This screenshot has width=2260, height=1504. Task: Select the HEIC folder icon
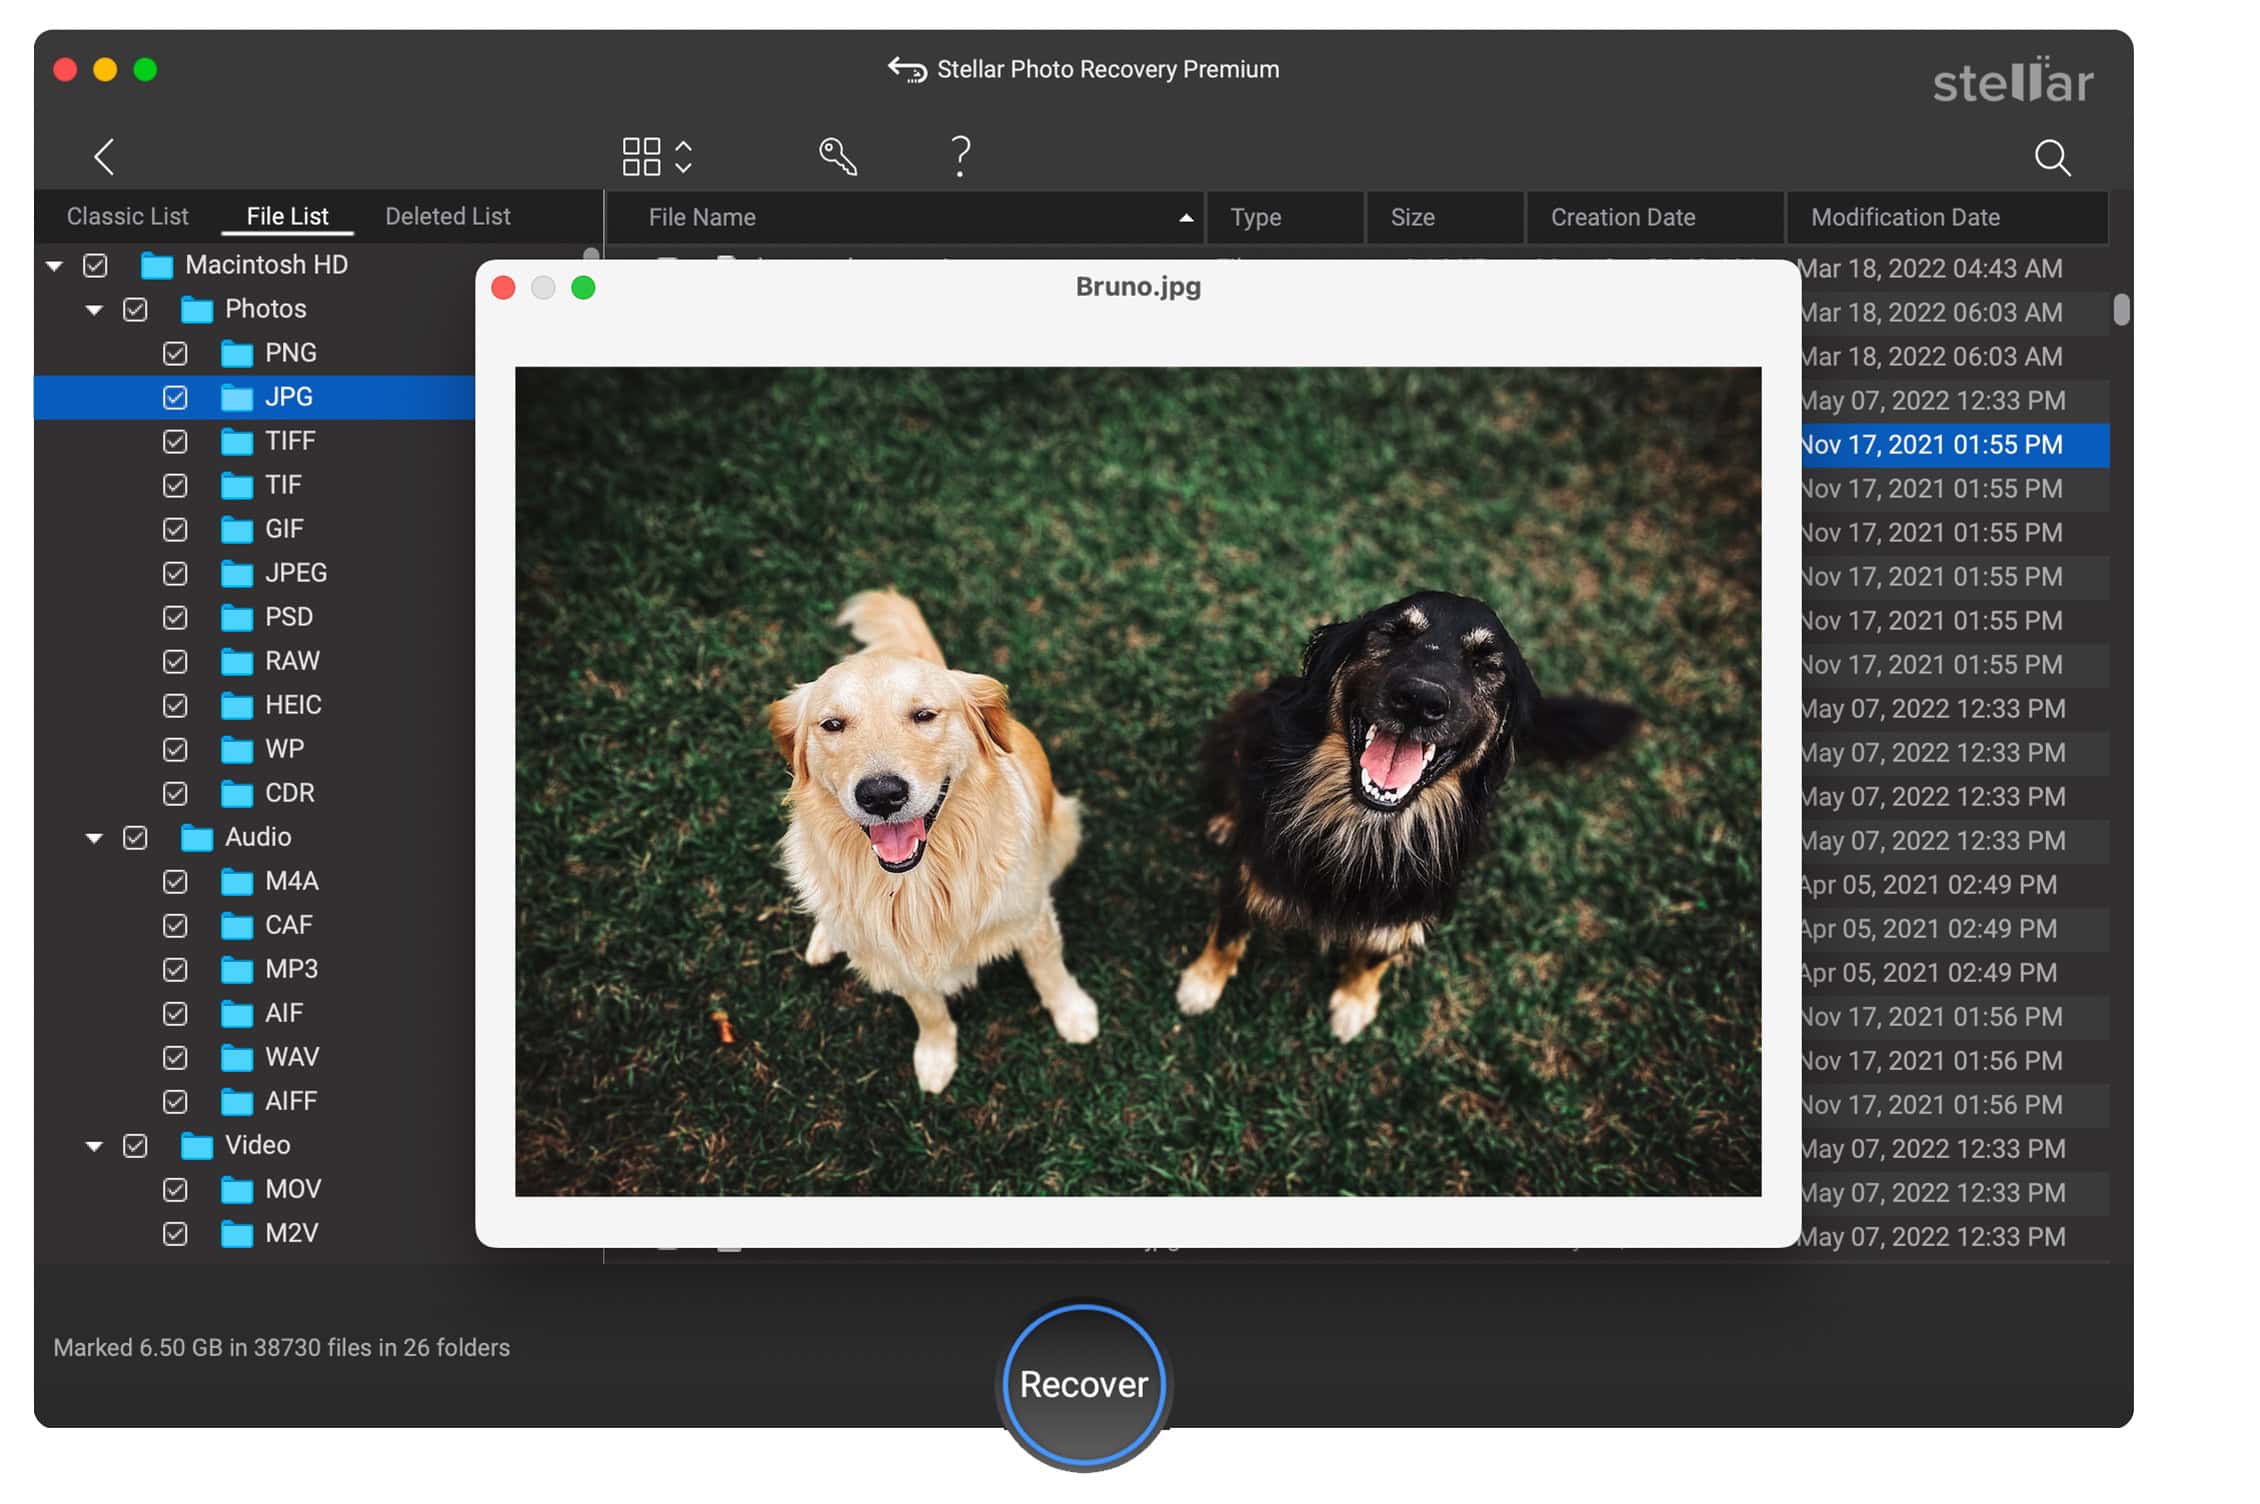point(237,706)
